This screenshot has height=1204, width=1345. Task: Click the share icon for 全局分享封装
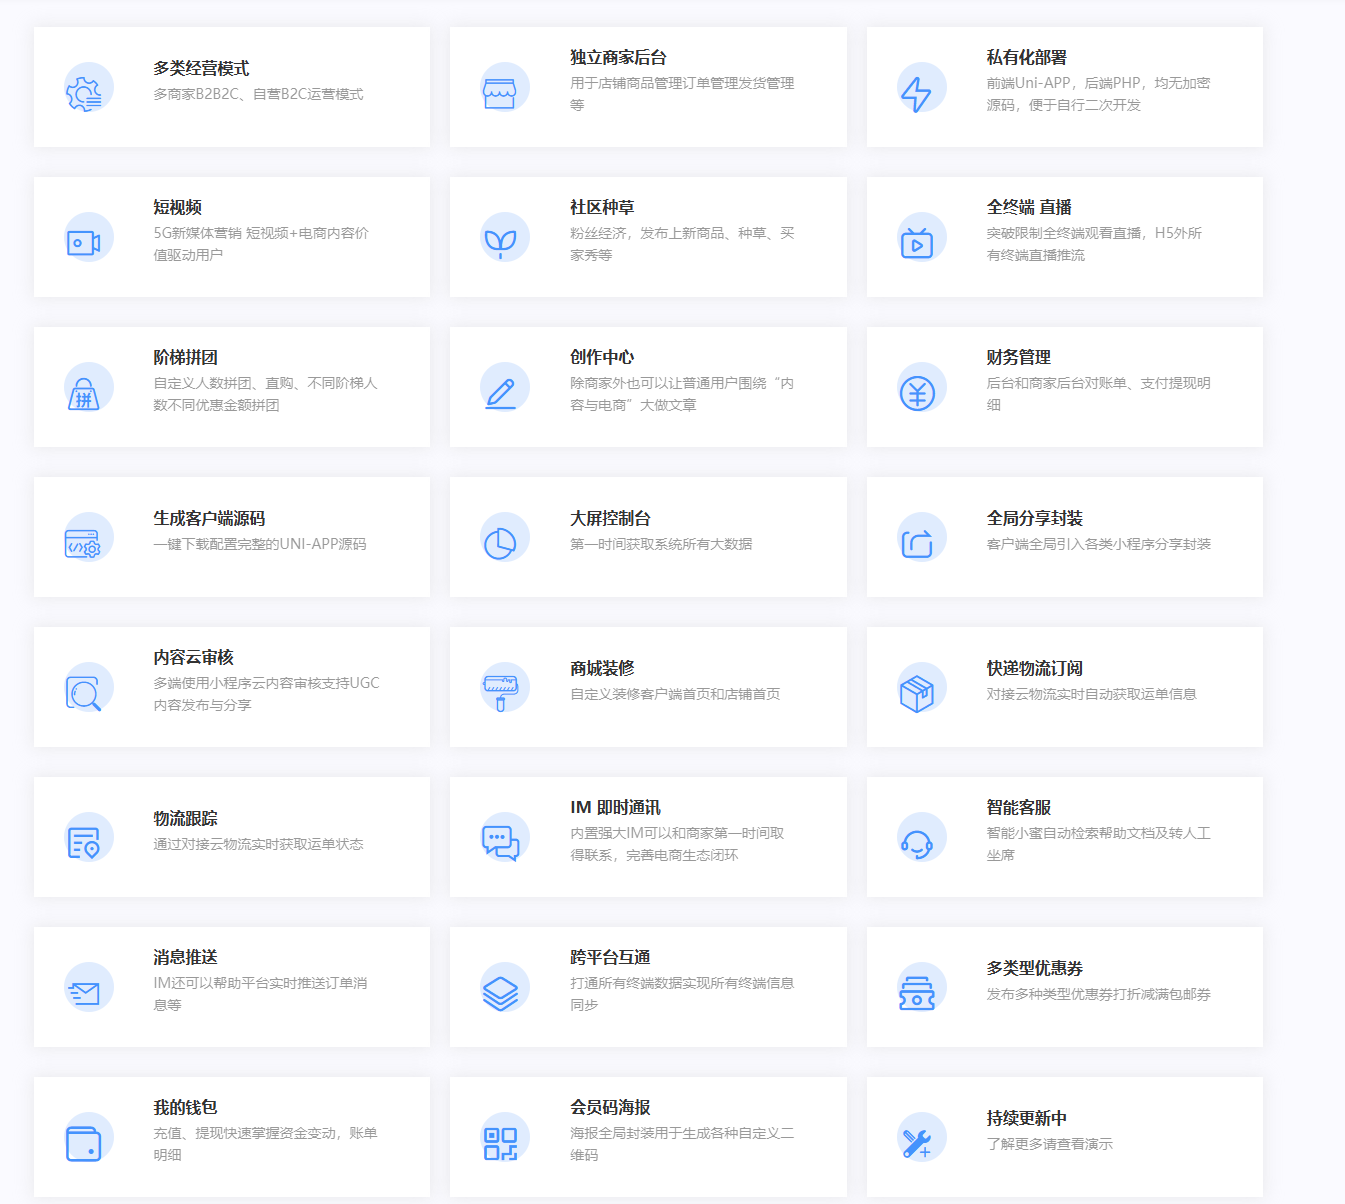coord(917,543)
